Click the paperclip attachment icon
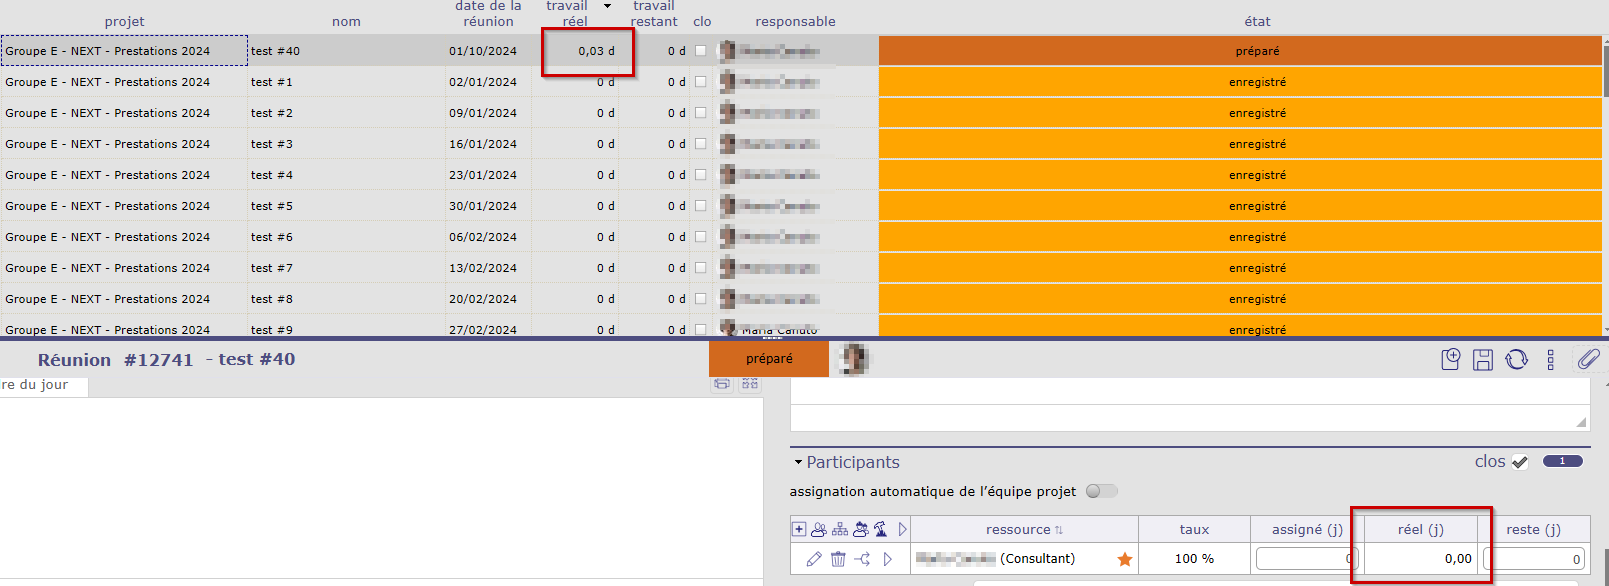This screenshot has height=586, width=1609. [x=1588, y=358]
